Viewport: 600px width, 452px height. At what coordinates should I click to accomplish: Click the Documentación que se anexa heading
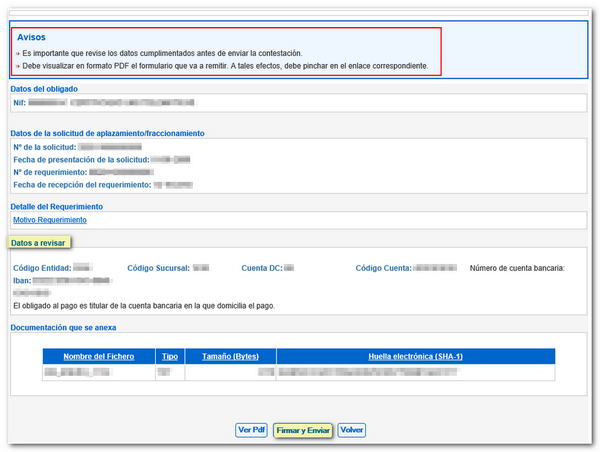pyautogui.click(x=66, y=327)
